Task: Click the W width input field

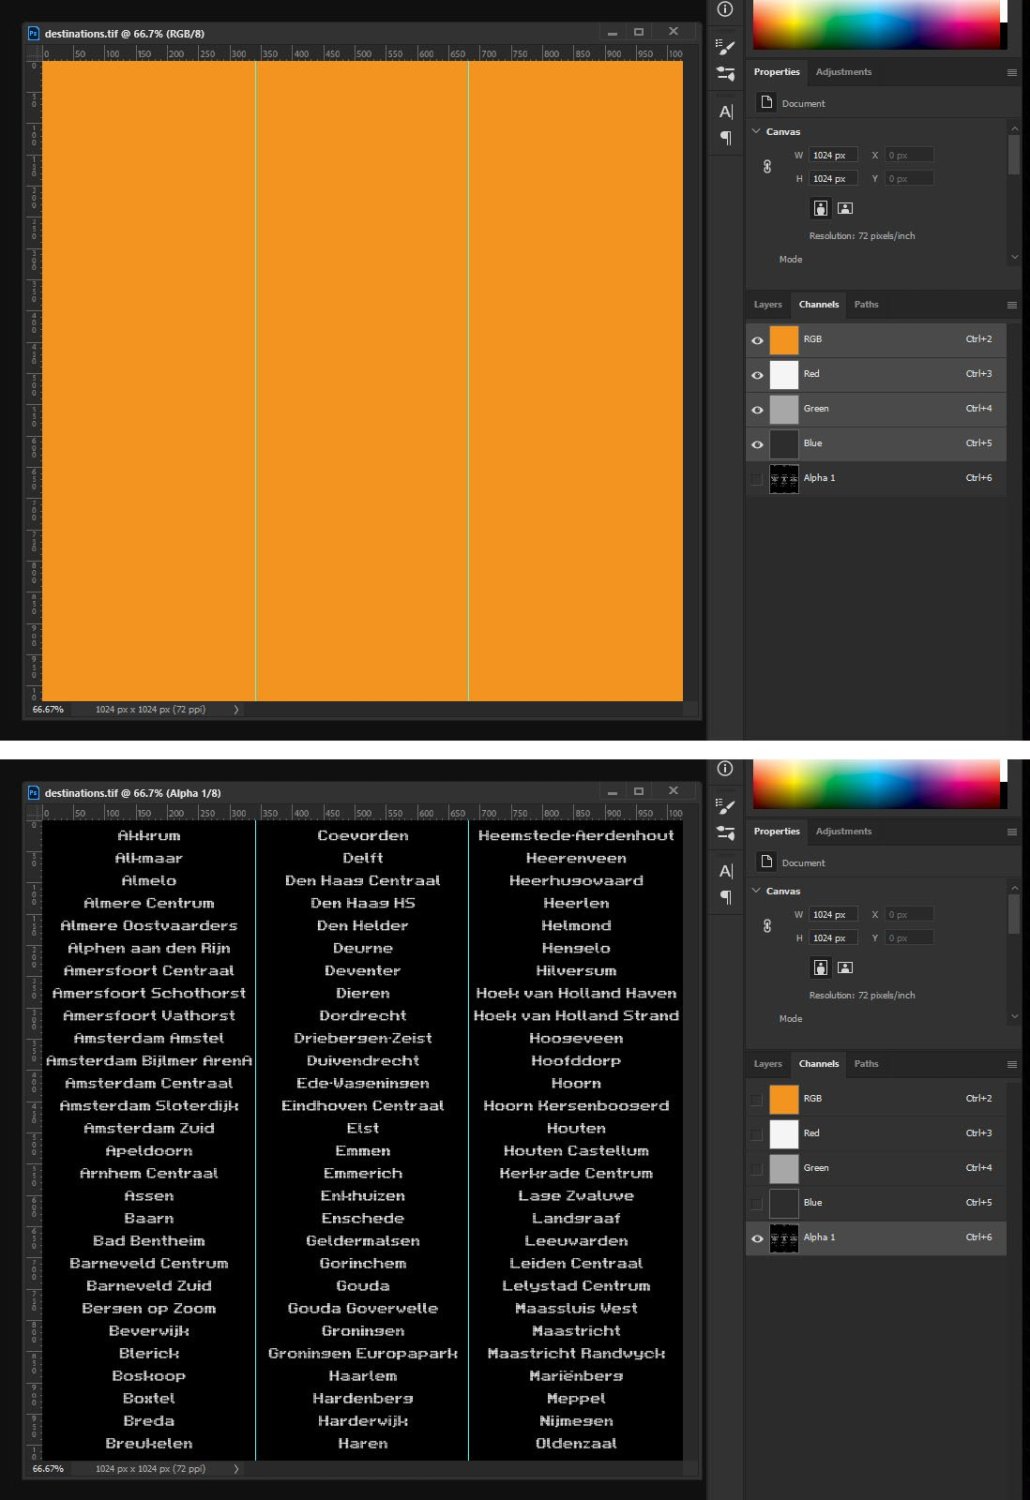Action: tap(833, 154)
